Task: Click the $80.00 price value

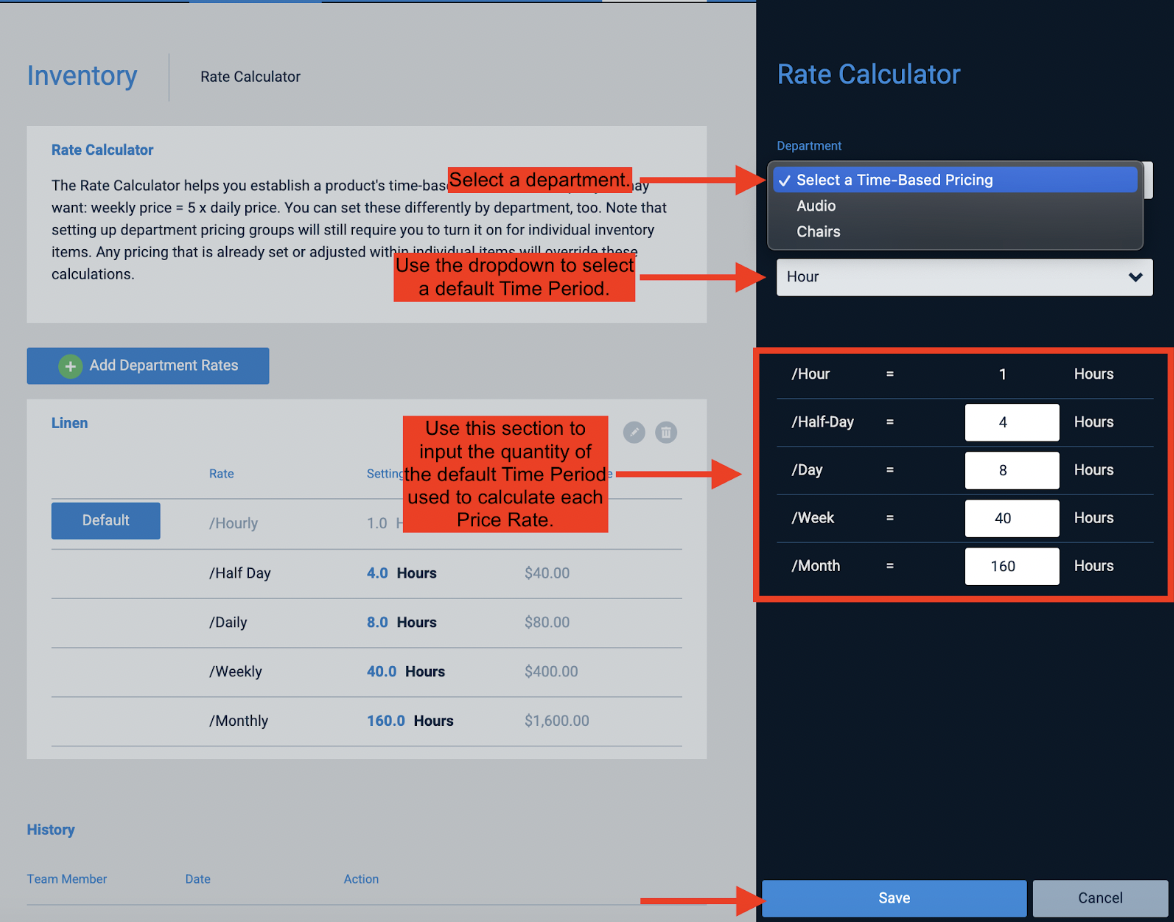Action: point(547,622)
